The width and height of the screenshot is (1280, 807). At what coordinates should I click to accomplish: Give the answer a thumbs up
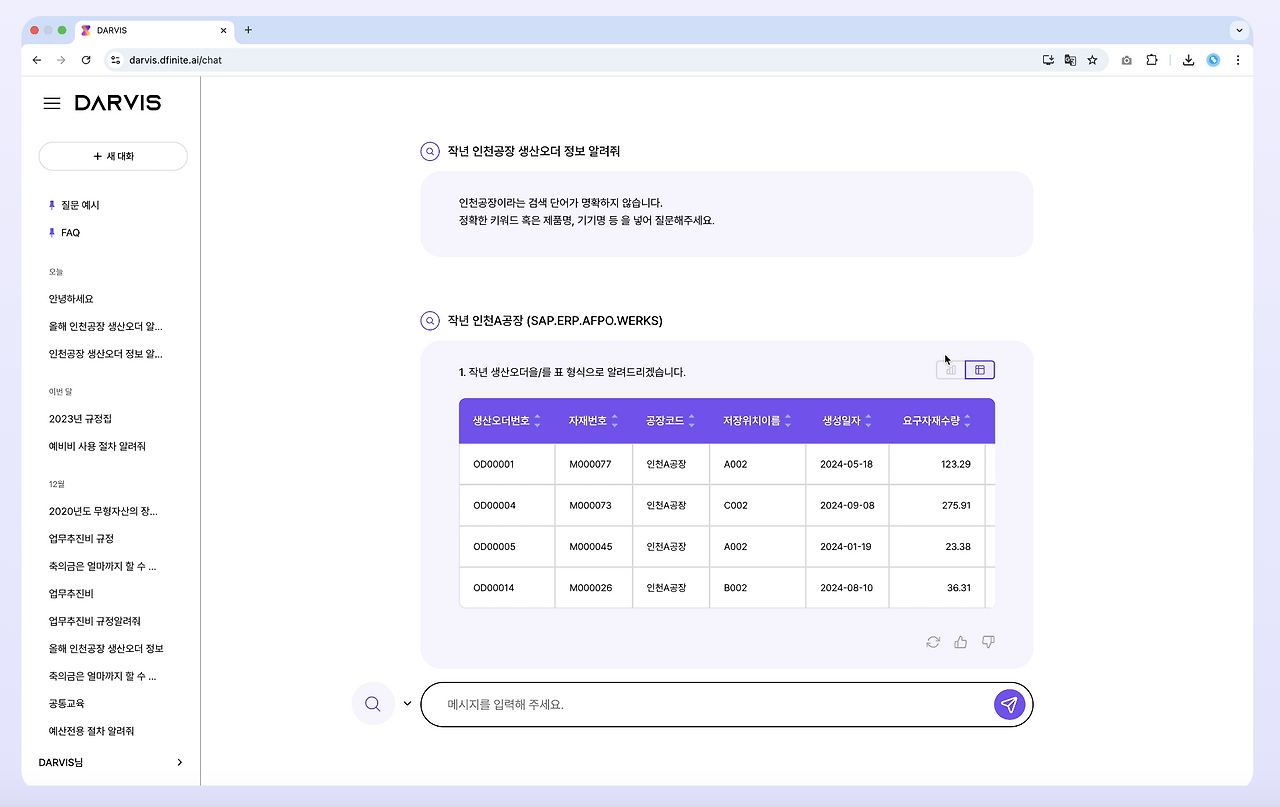coord(961,642)
